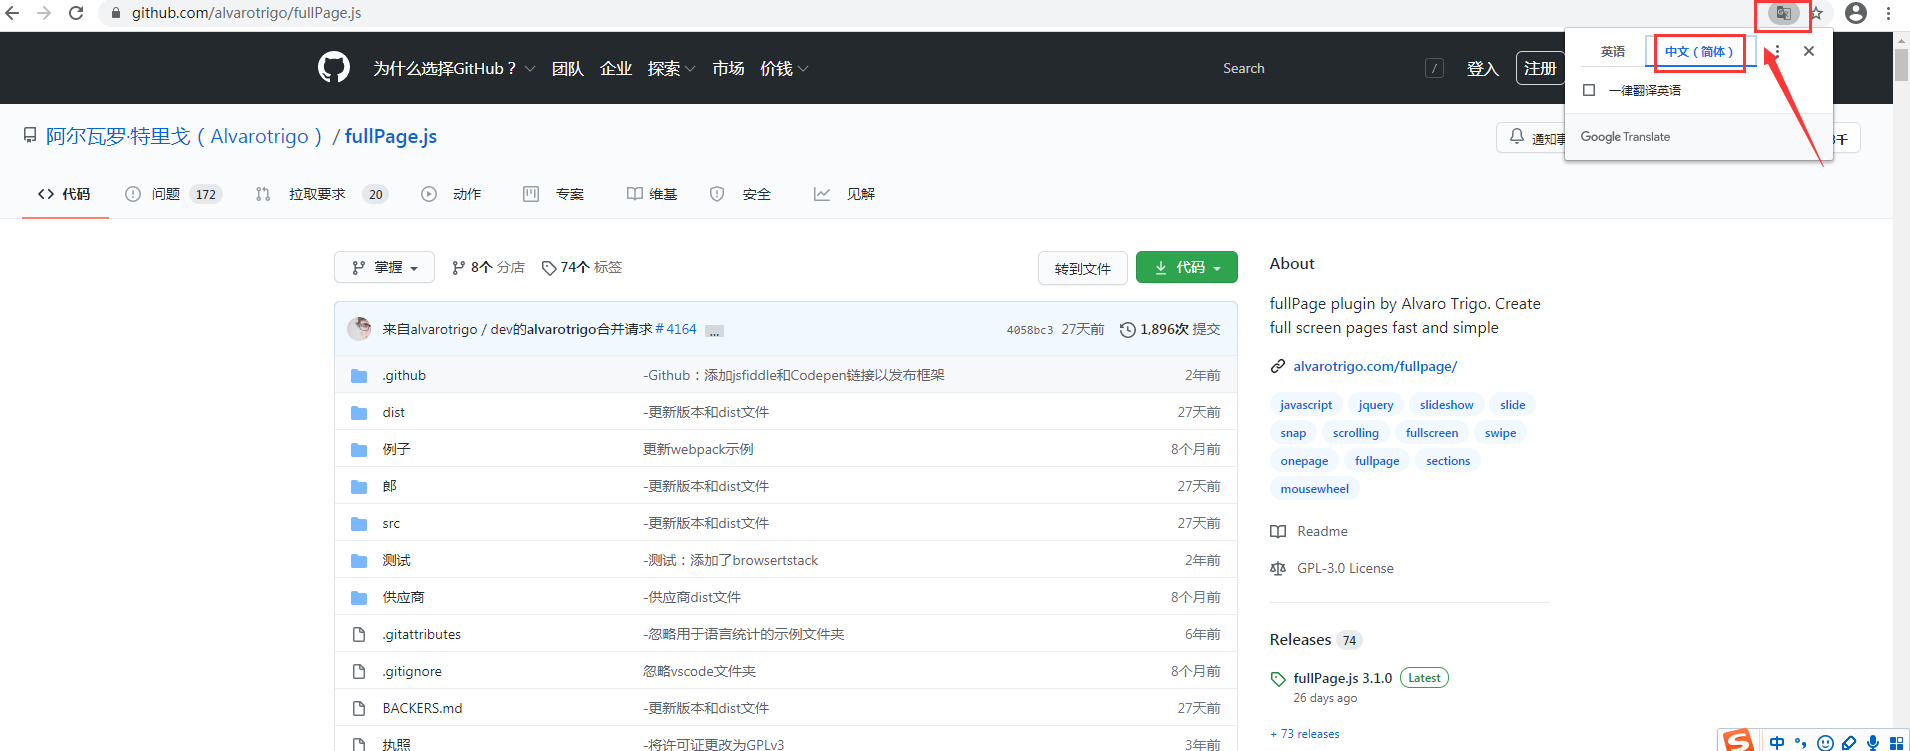Click the browser forward arrow
This screenshot has height=751, width=1910.
pyautogui.click(x=44, y=13)
